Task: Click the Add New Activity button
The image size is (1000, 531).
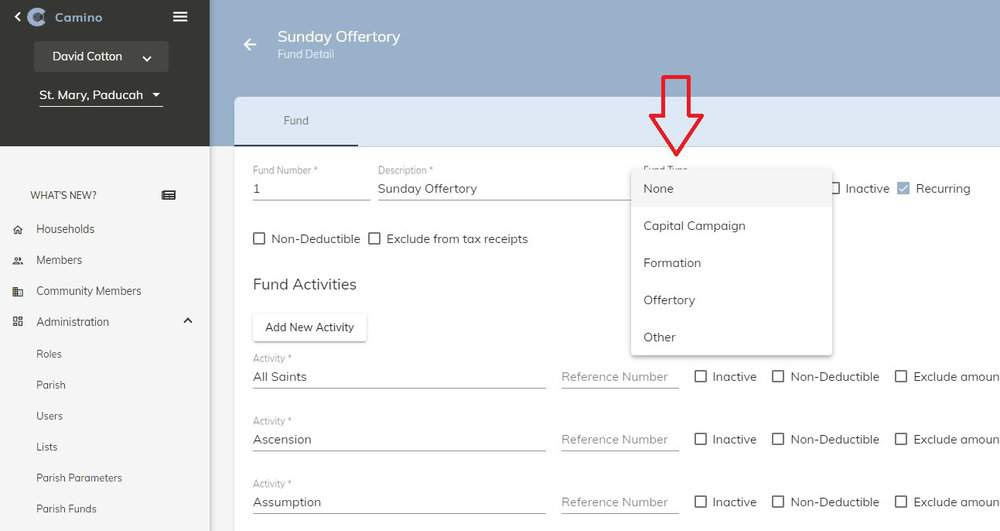Action: coord(309,327)
